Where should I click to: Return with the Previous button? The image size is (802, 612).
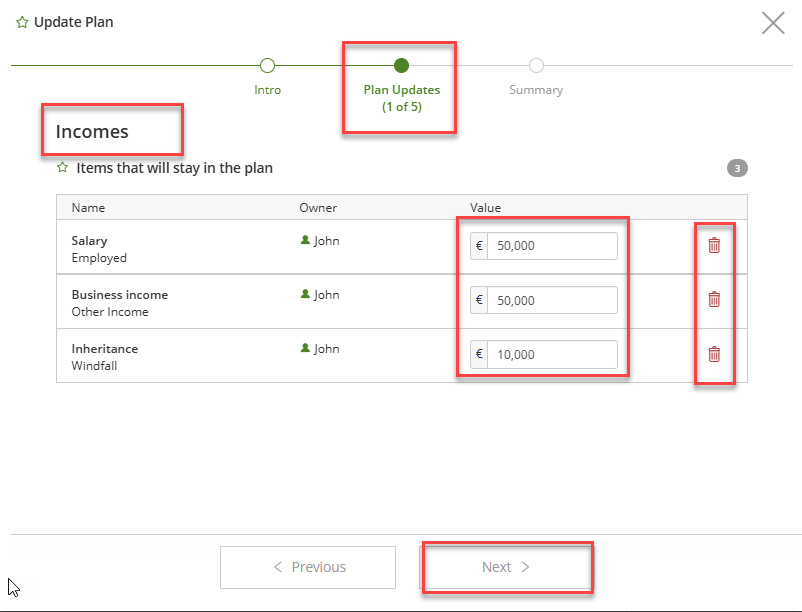pyautogui.click(x=308, y=567)
